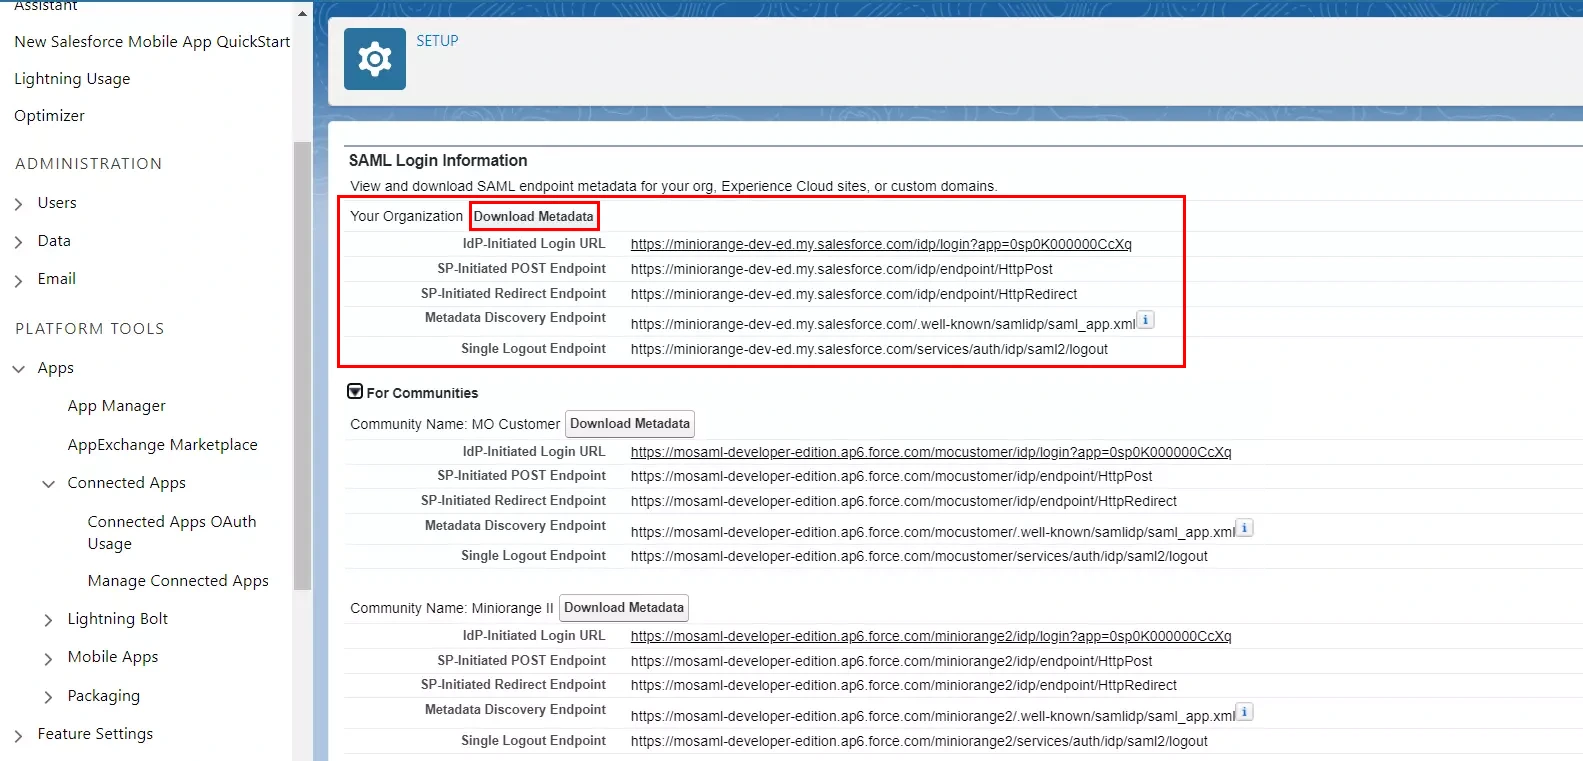The image size is (1583, 761).
Task: Select Users in Administration section
Action: coord(57,203)
